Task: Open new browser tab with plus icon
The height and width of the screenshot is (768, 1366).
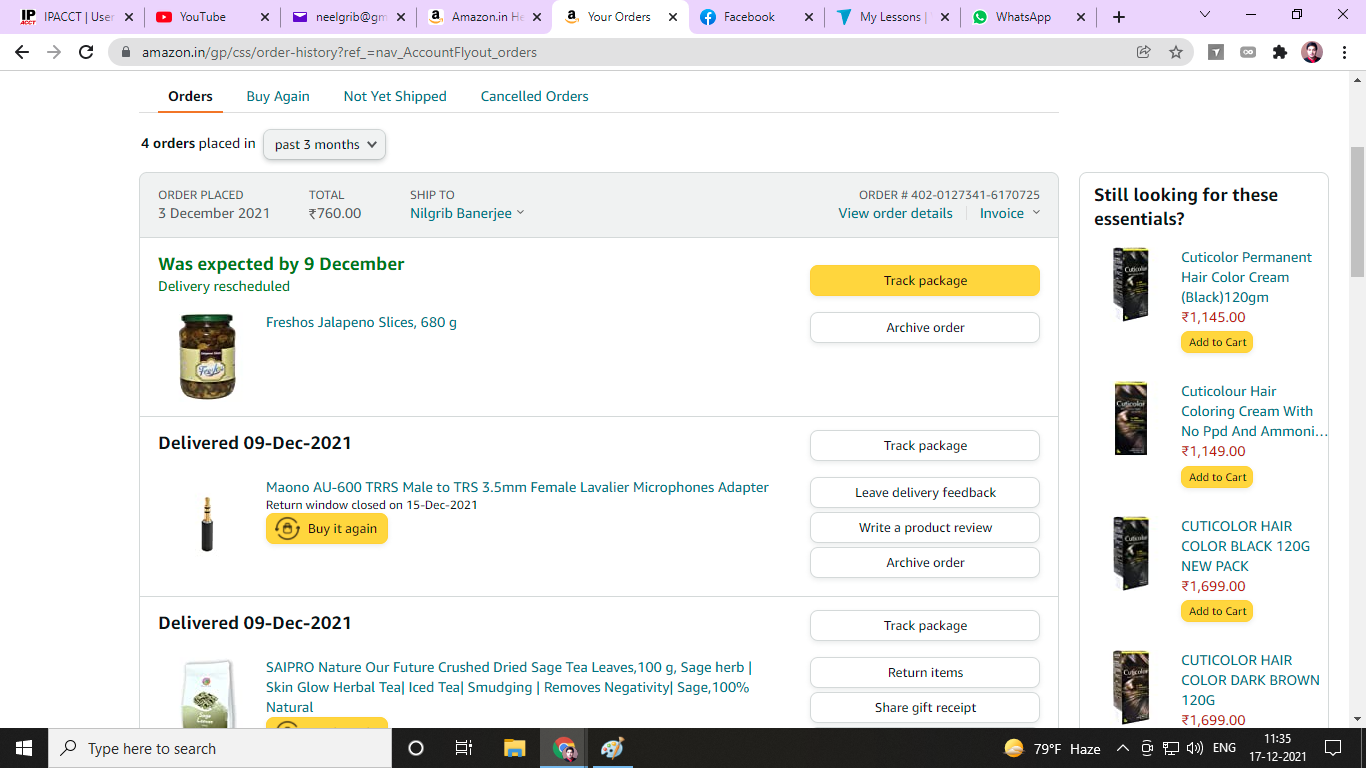Action: tap(1118, 17)
